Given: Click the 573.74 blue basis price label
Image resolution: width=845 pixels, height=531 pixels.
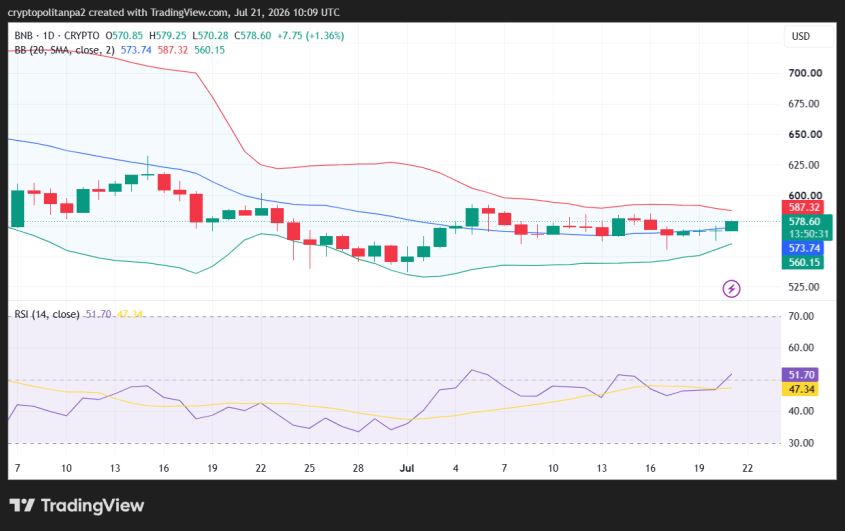Looking at the screenshot, I should point(803,249).
